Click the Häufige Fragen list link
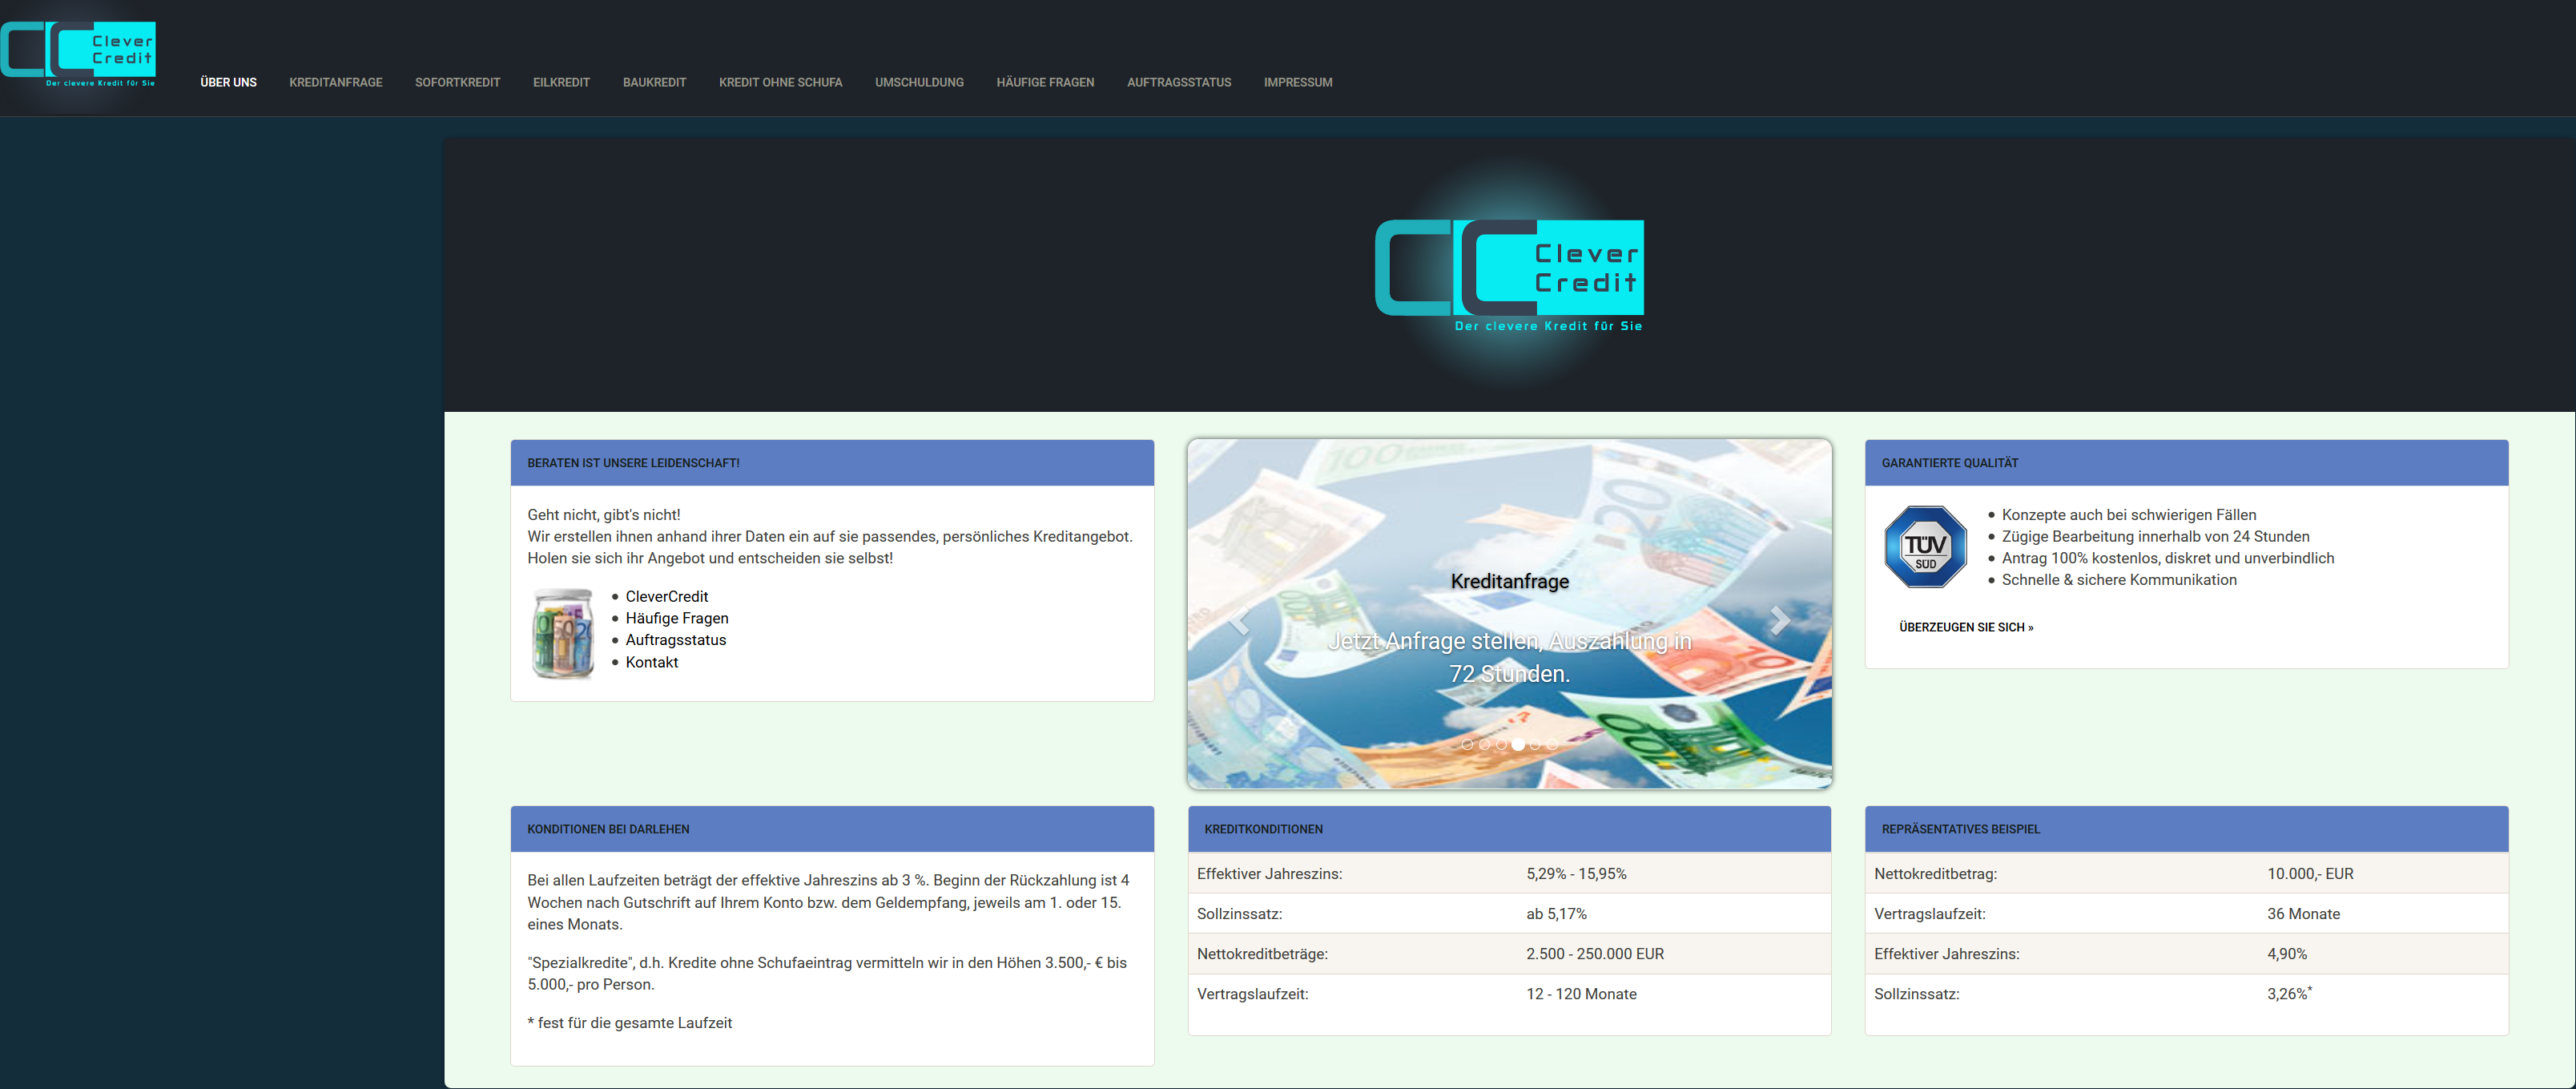Viewport: 2576px width, 1089px height. coord(677,618)
